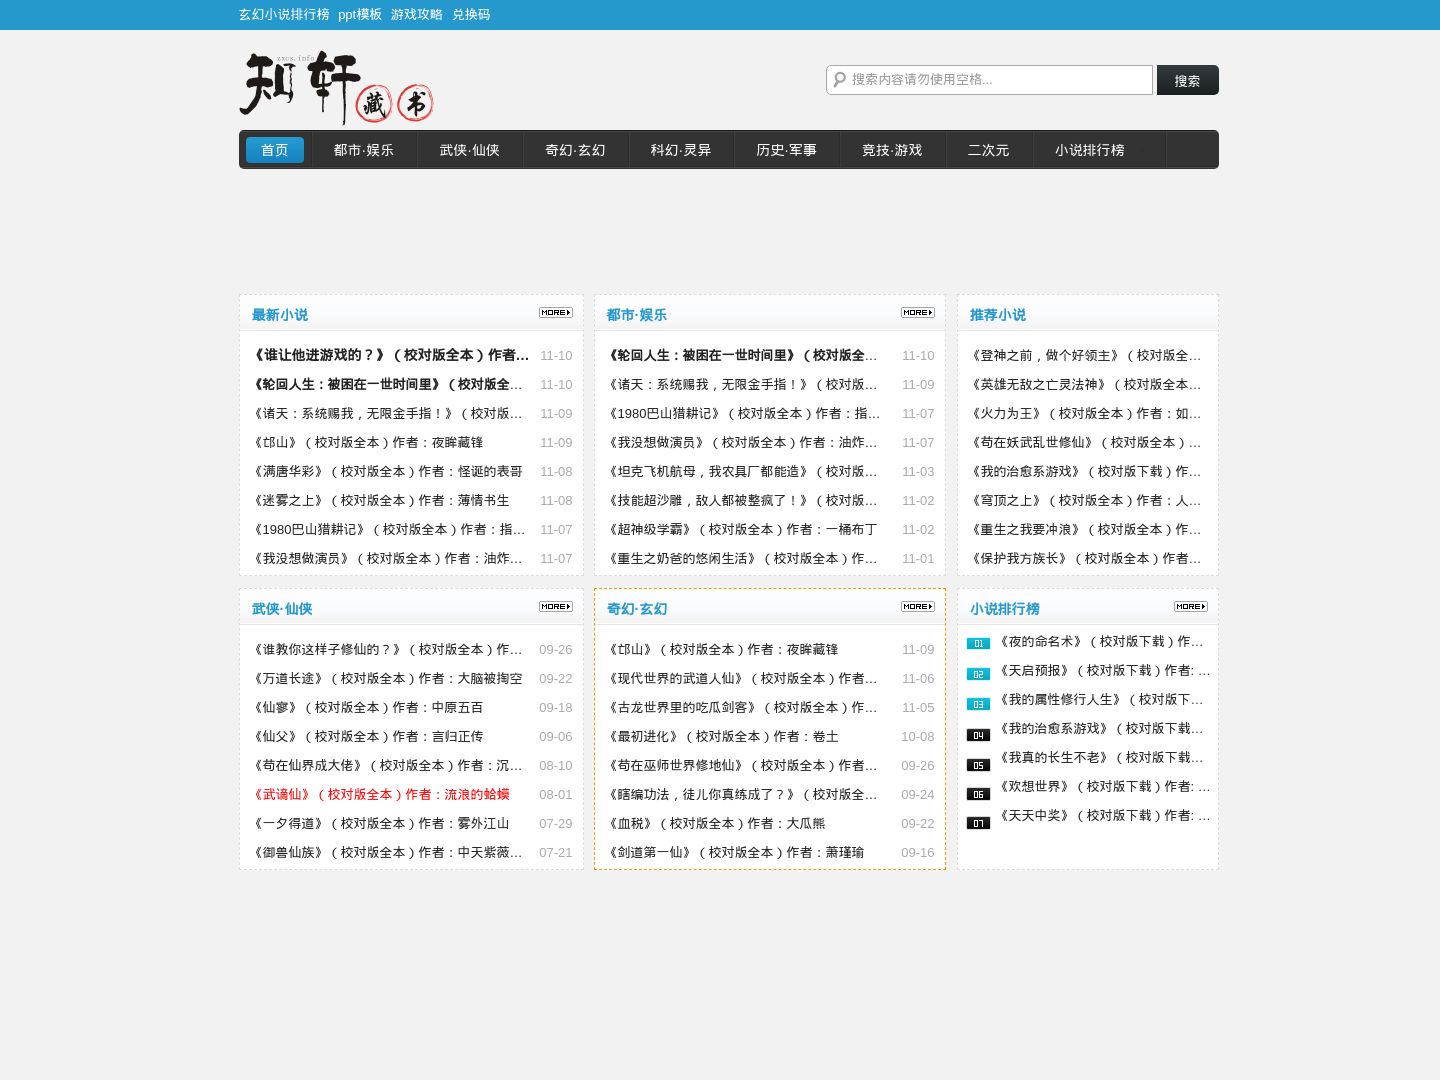Open 《最初进化》 novel link
The width and height of the screenshot is (1440, 1080).
click(x=723, y=736)
